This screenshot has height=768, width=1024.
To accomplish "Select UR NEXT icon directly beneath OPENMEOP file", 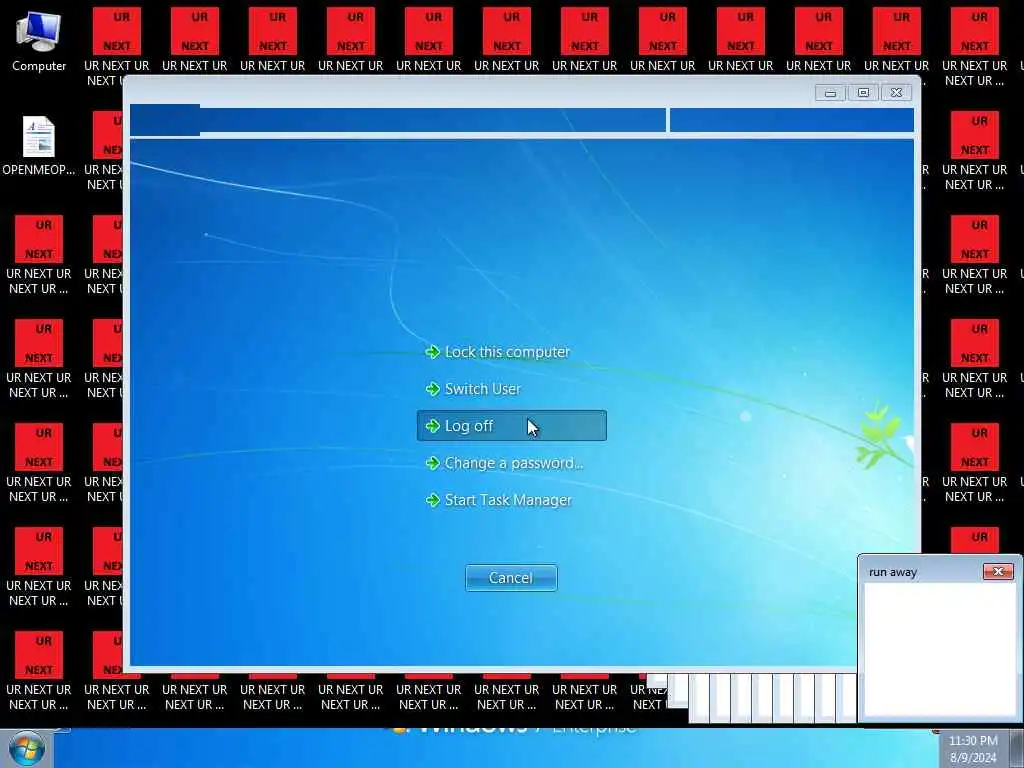I will click(39, 255).
